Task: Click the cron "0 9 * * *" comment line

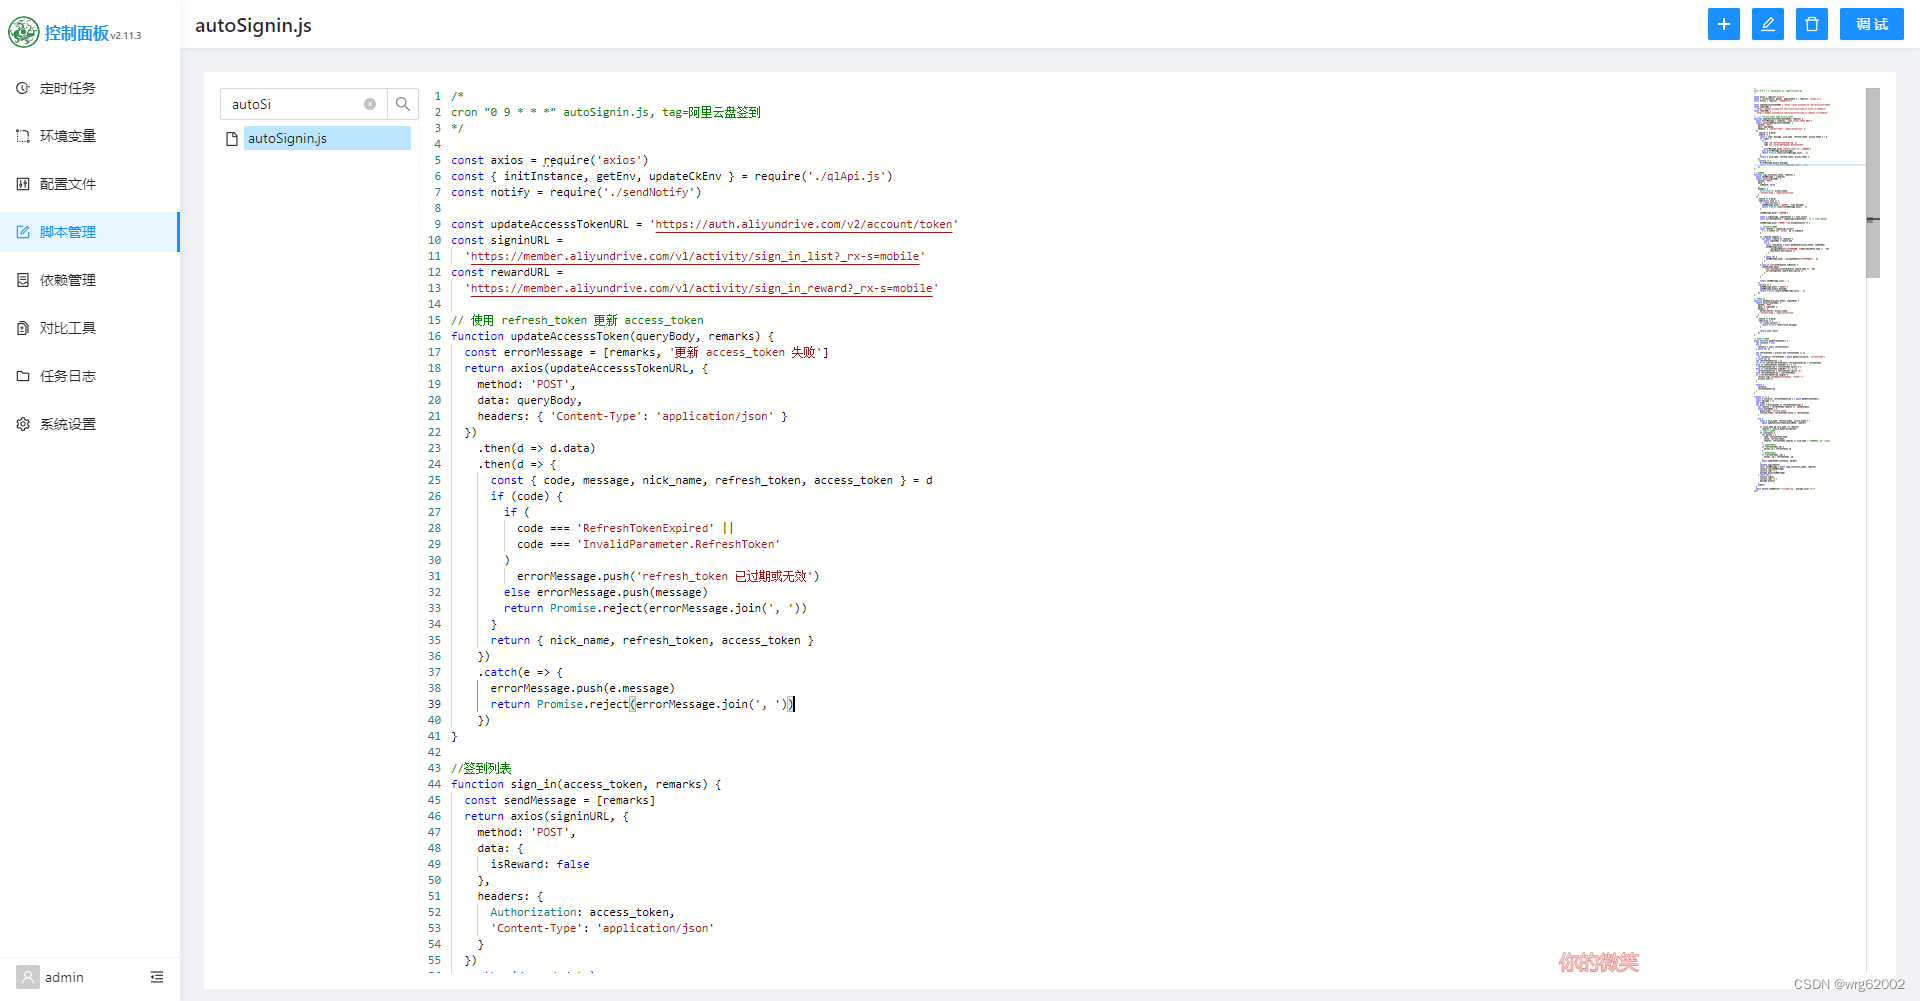Action: coord(605,112)
